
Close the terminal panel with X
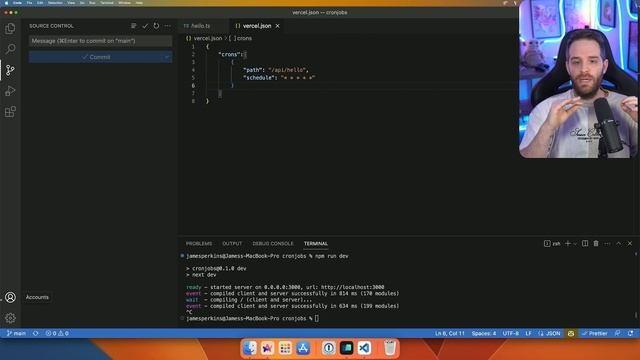pyautogui.click(x=630, y=243)
